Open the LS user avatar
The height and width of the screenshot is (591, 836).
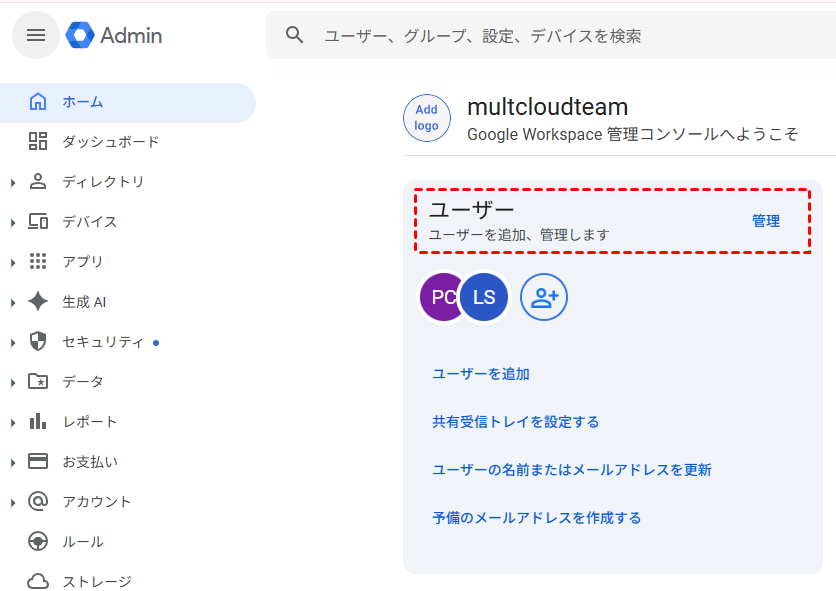pyautogui.click(x=484, y=297)
